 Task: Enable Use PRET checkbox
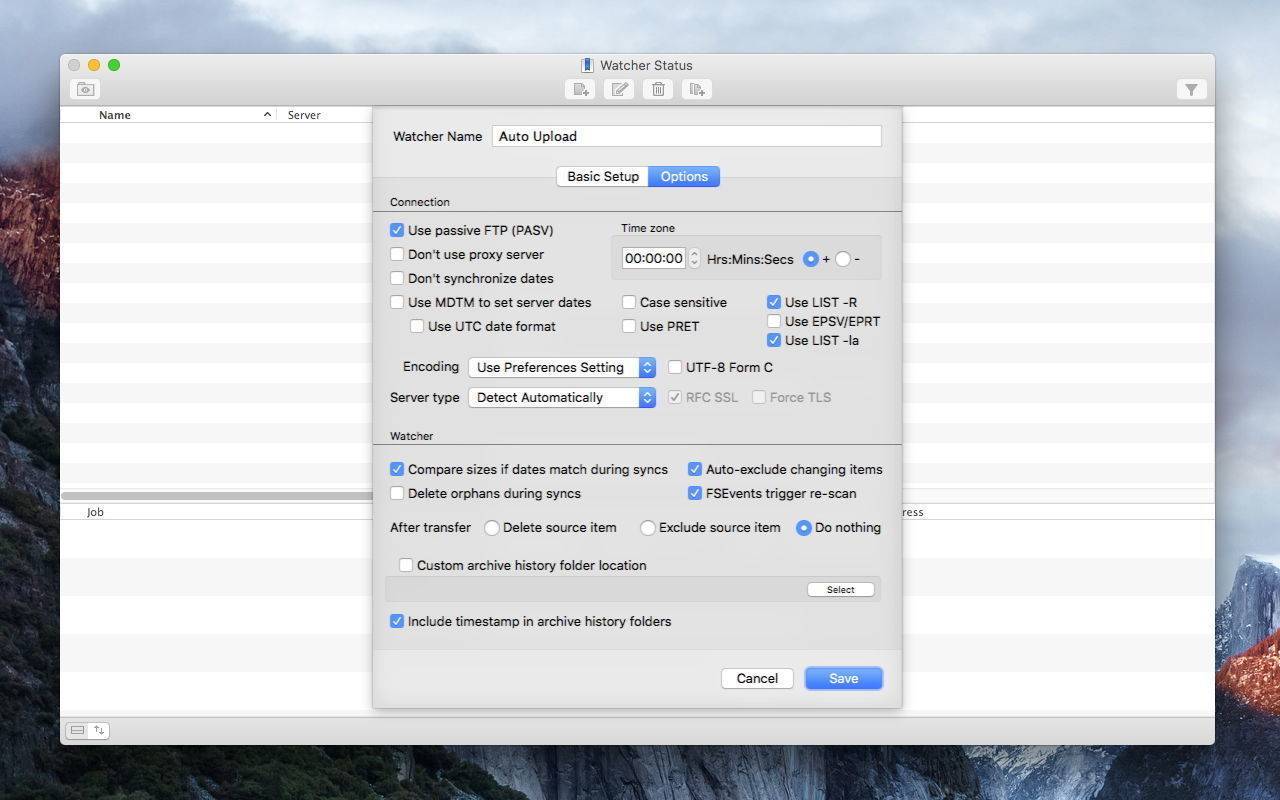[629, 326]
